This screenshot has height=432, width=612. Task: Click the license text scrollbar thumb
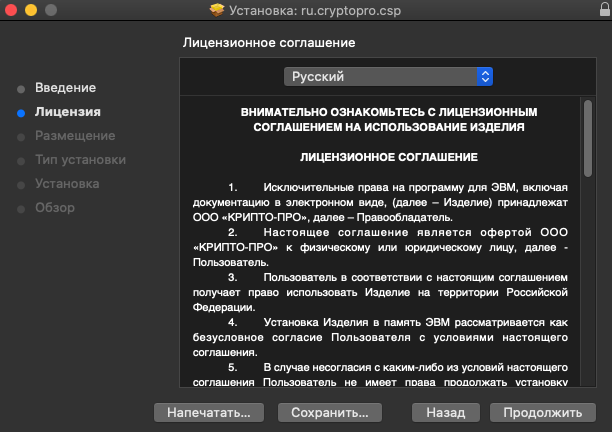(x=588, y=139)
